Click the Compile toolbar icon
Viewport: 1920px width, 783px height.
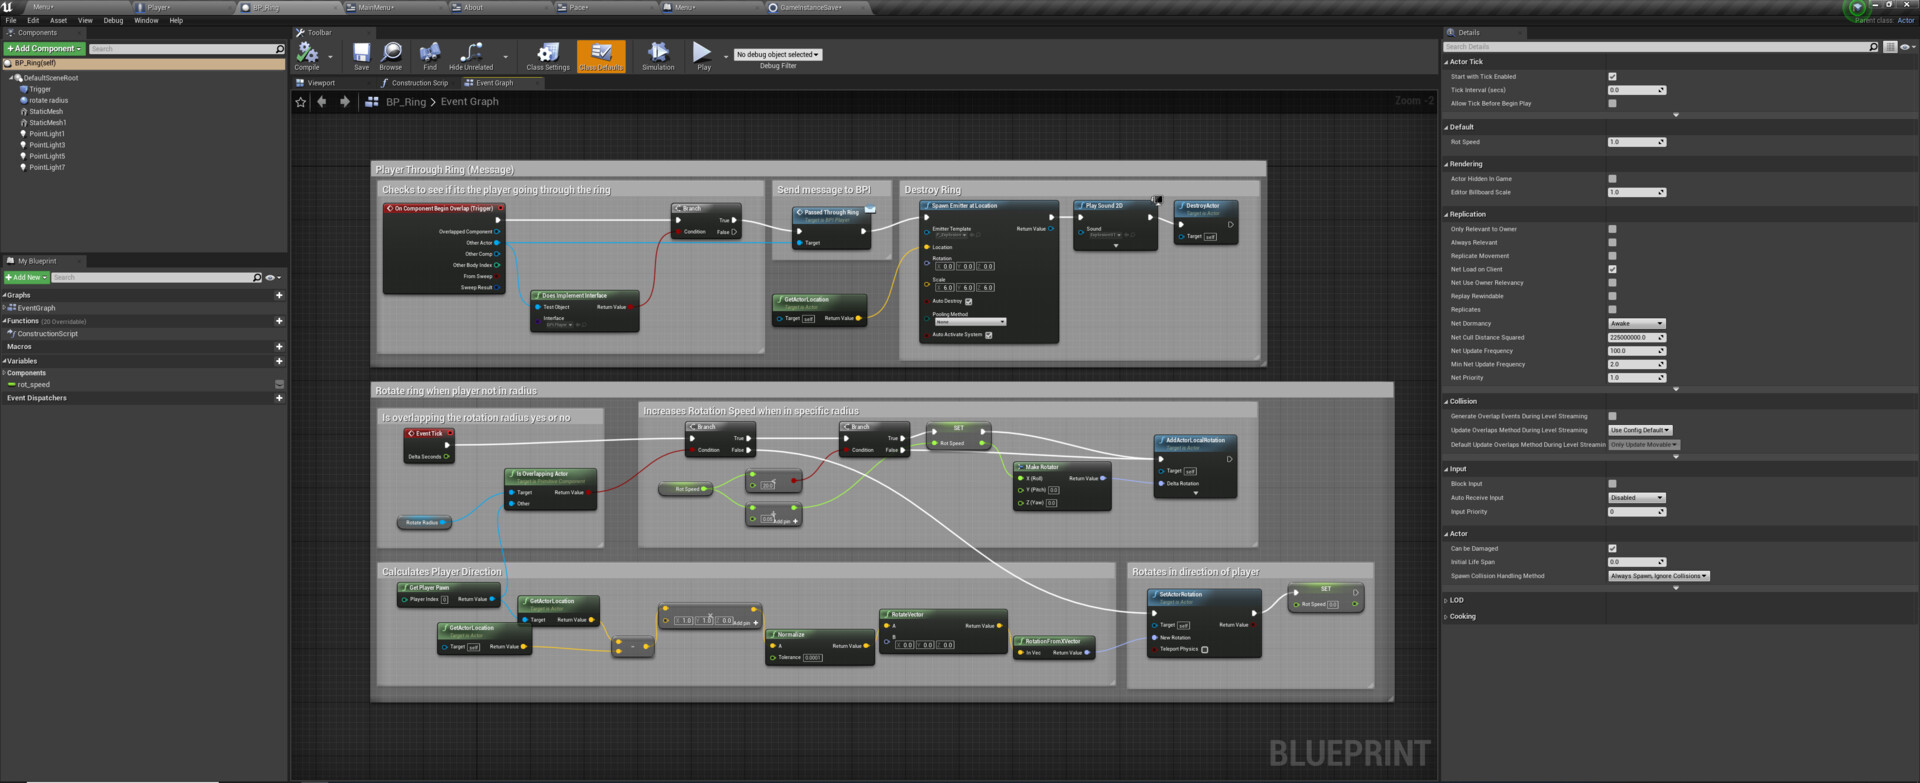tap(307, 55)
